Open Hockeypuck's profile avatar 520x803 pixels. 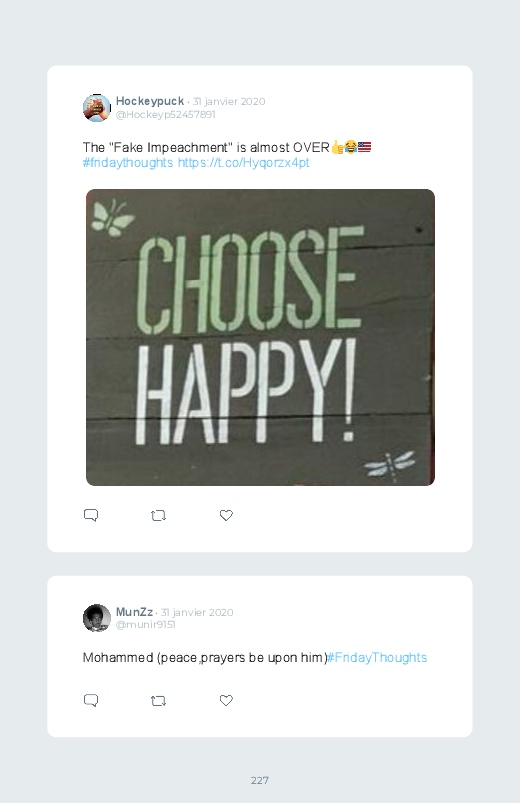[x=97, y=108]
